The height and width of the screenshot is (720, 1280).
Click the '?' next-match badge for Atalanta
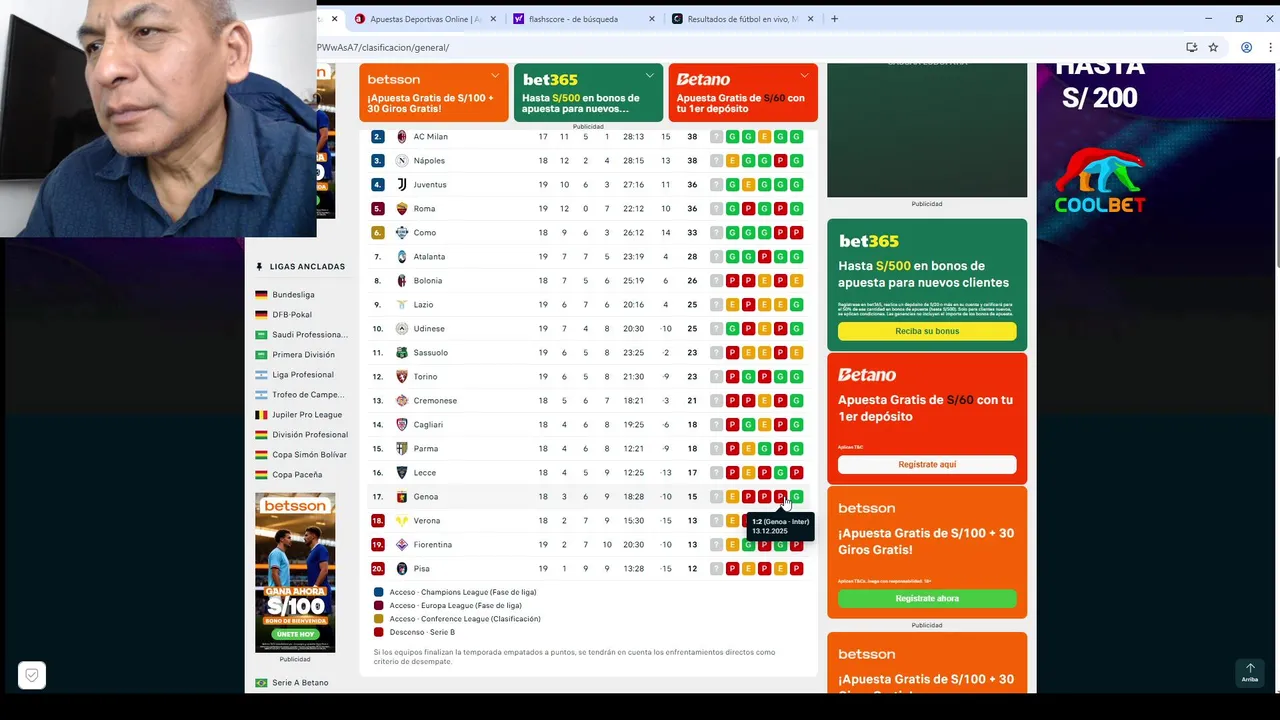click(716, 257)
